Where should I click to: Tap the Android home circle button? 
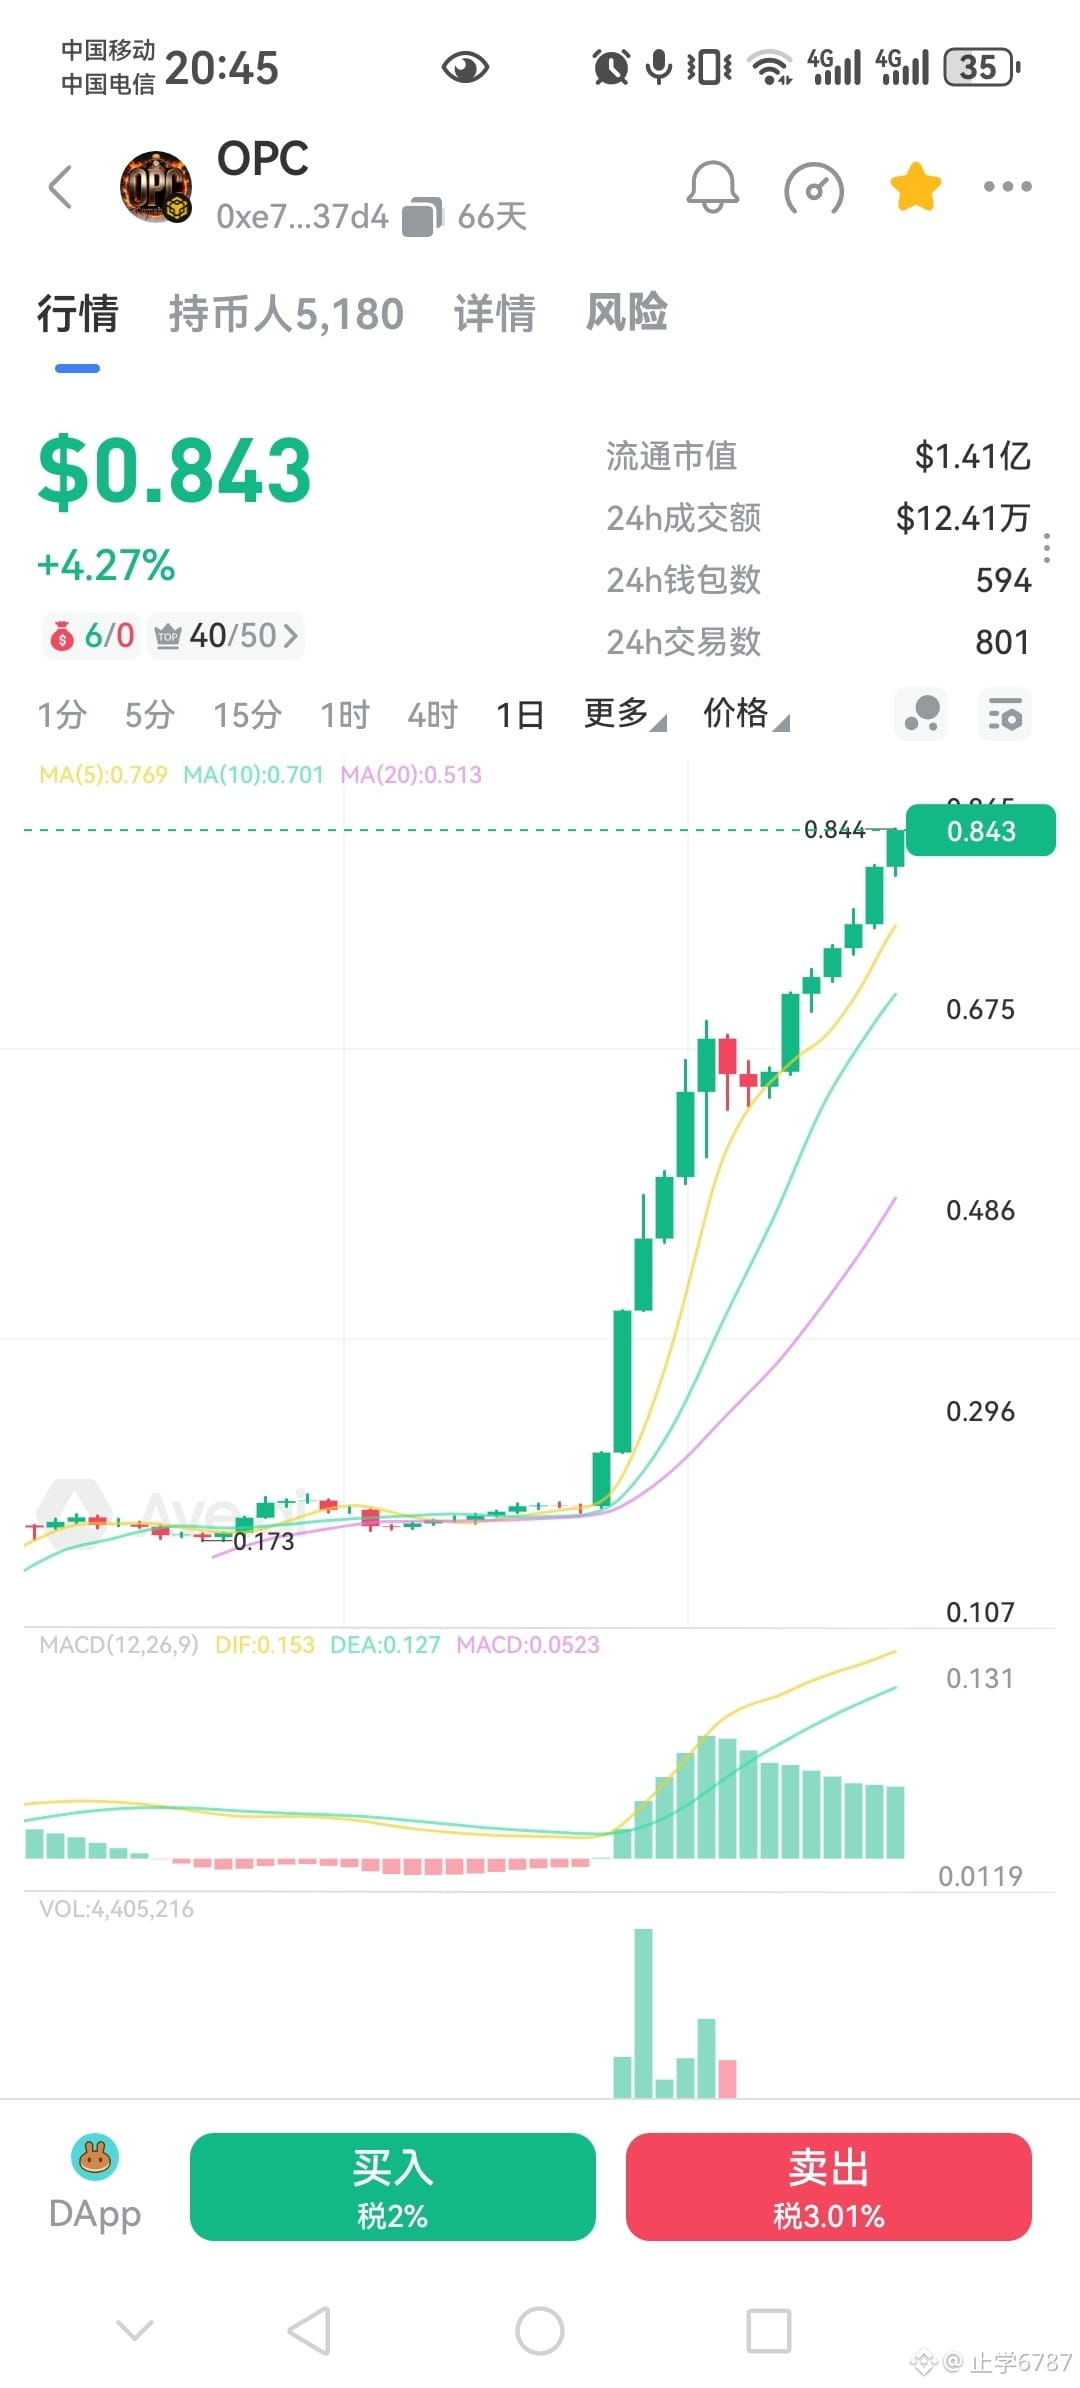point(540,2331)
